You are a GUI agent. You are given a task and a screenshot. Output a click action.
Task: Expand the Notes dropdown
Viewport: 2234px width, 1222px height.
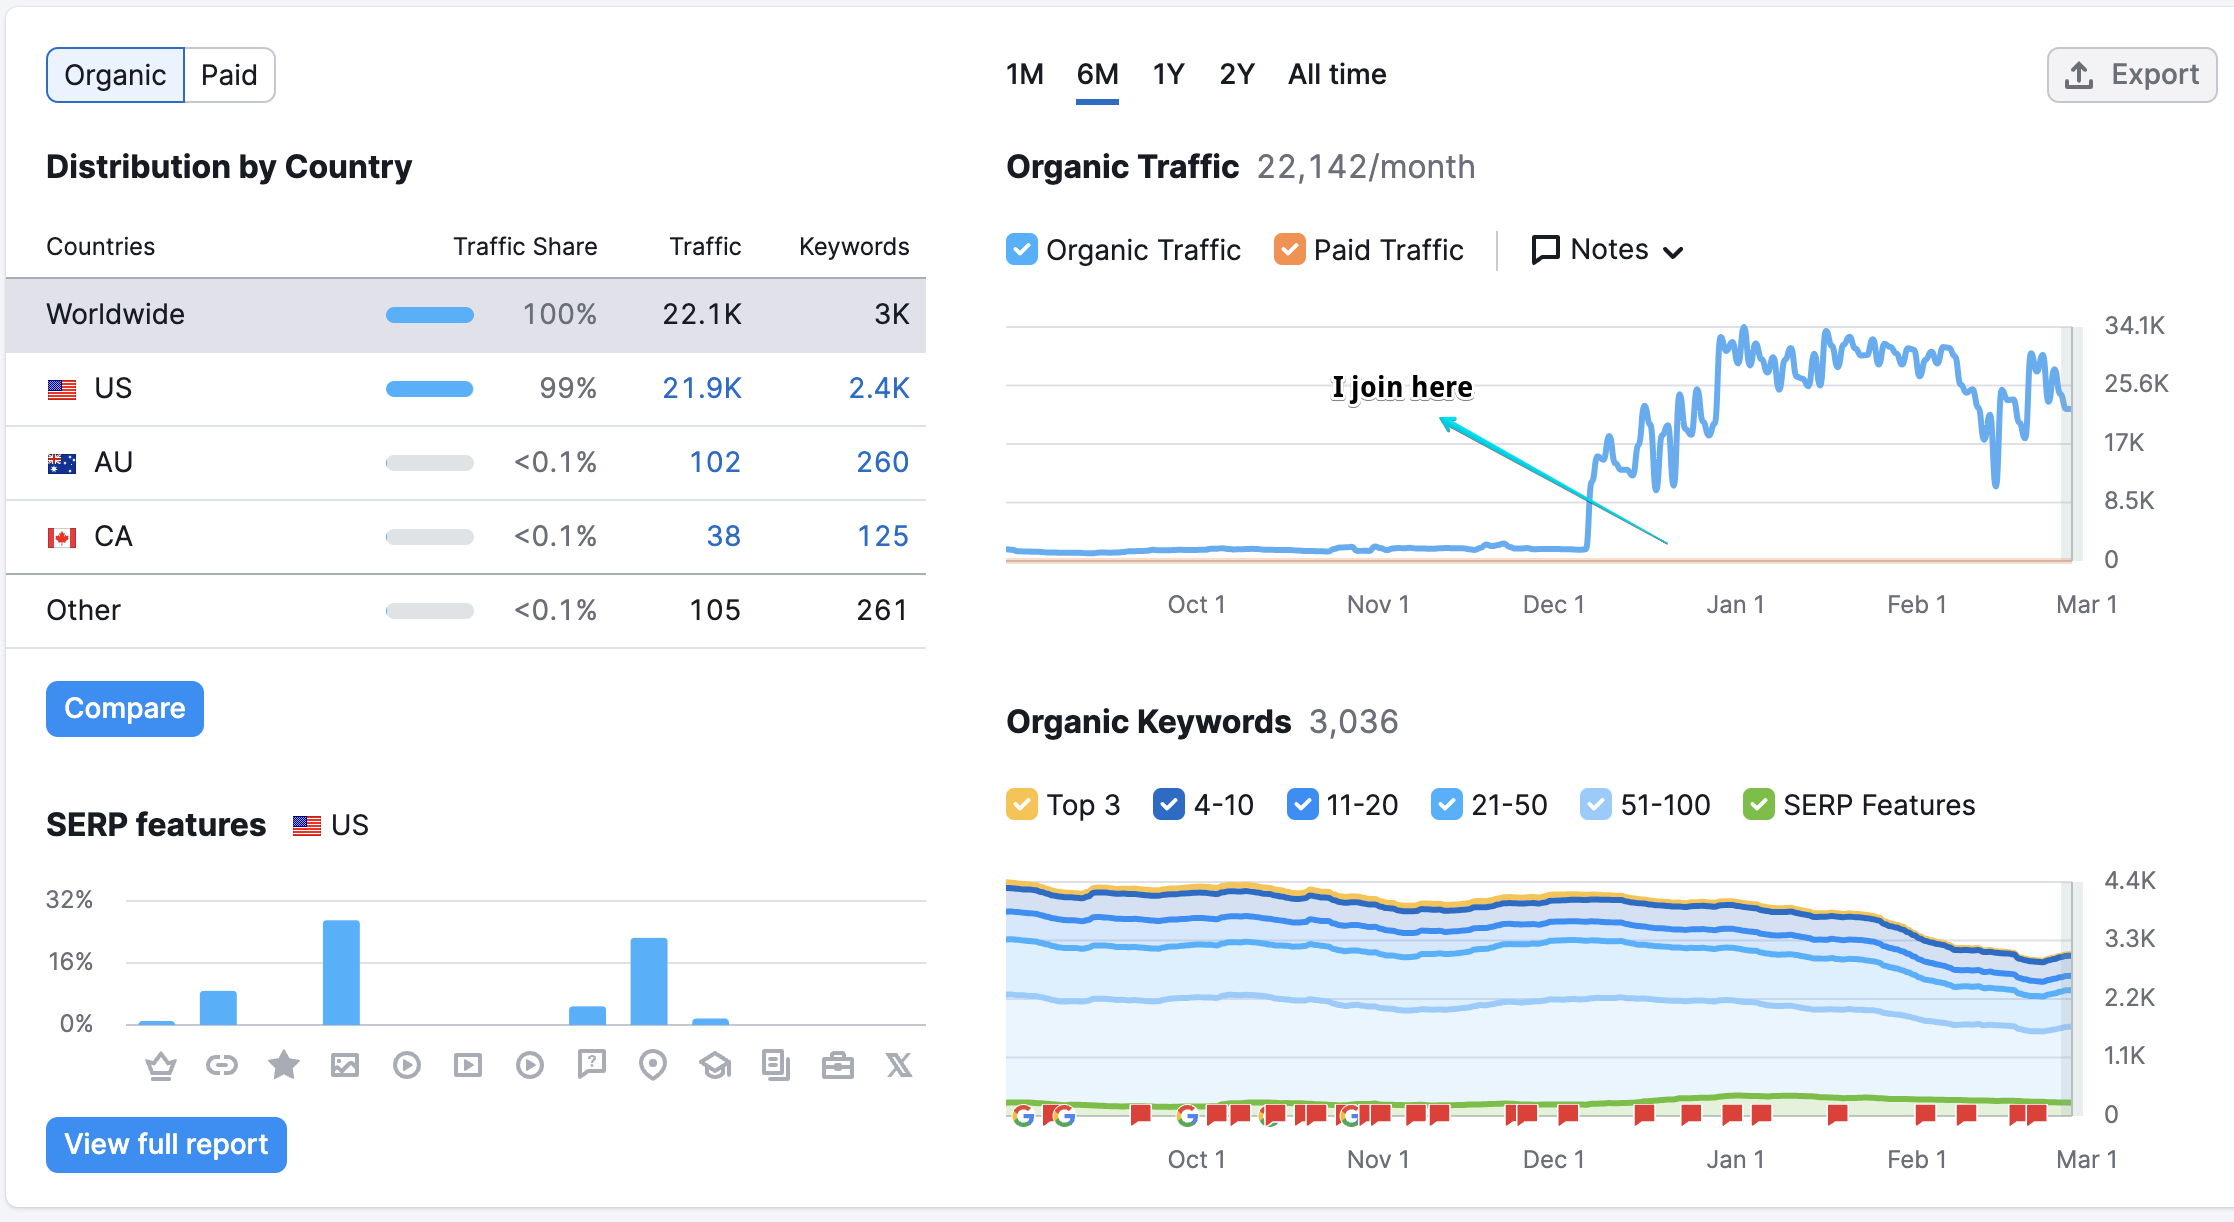pos(1608,250)
